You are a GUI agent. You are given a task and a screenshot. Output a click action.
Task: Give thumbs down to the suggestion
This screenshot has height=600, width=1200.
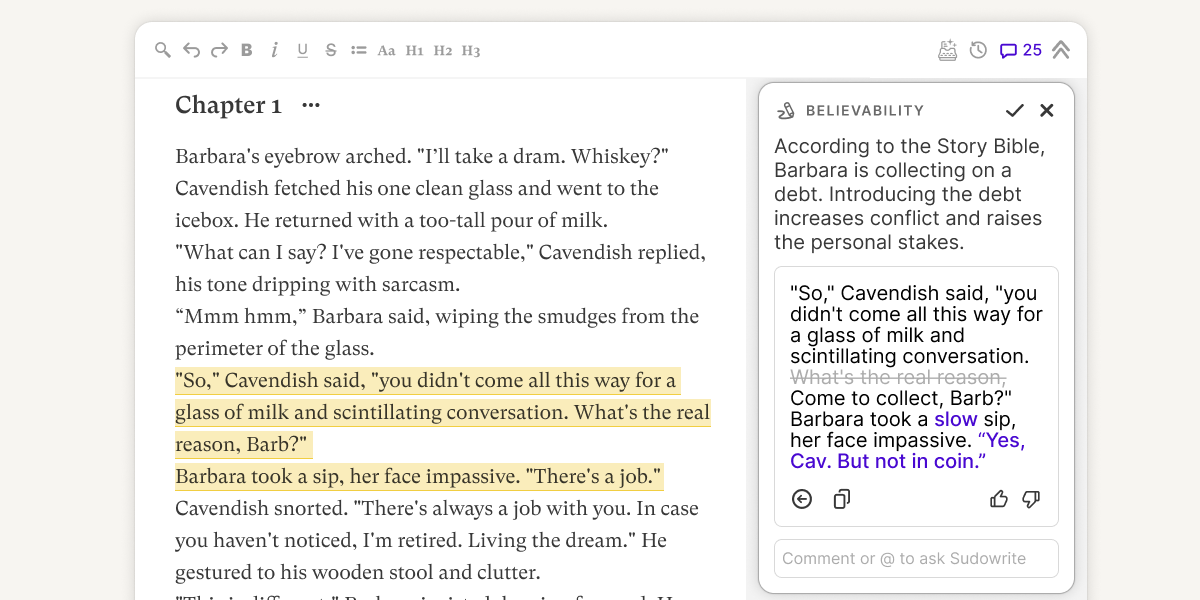[x=1031, y=498]
